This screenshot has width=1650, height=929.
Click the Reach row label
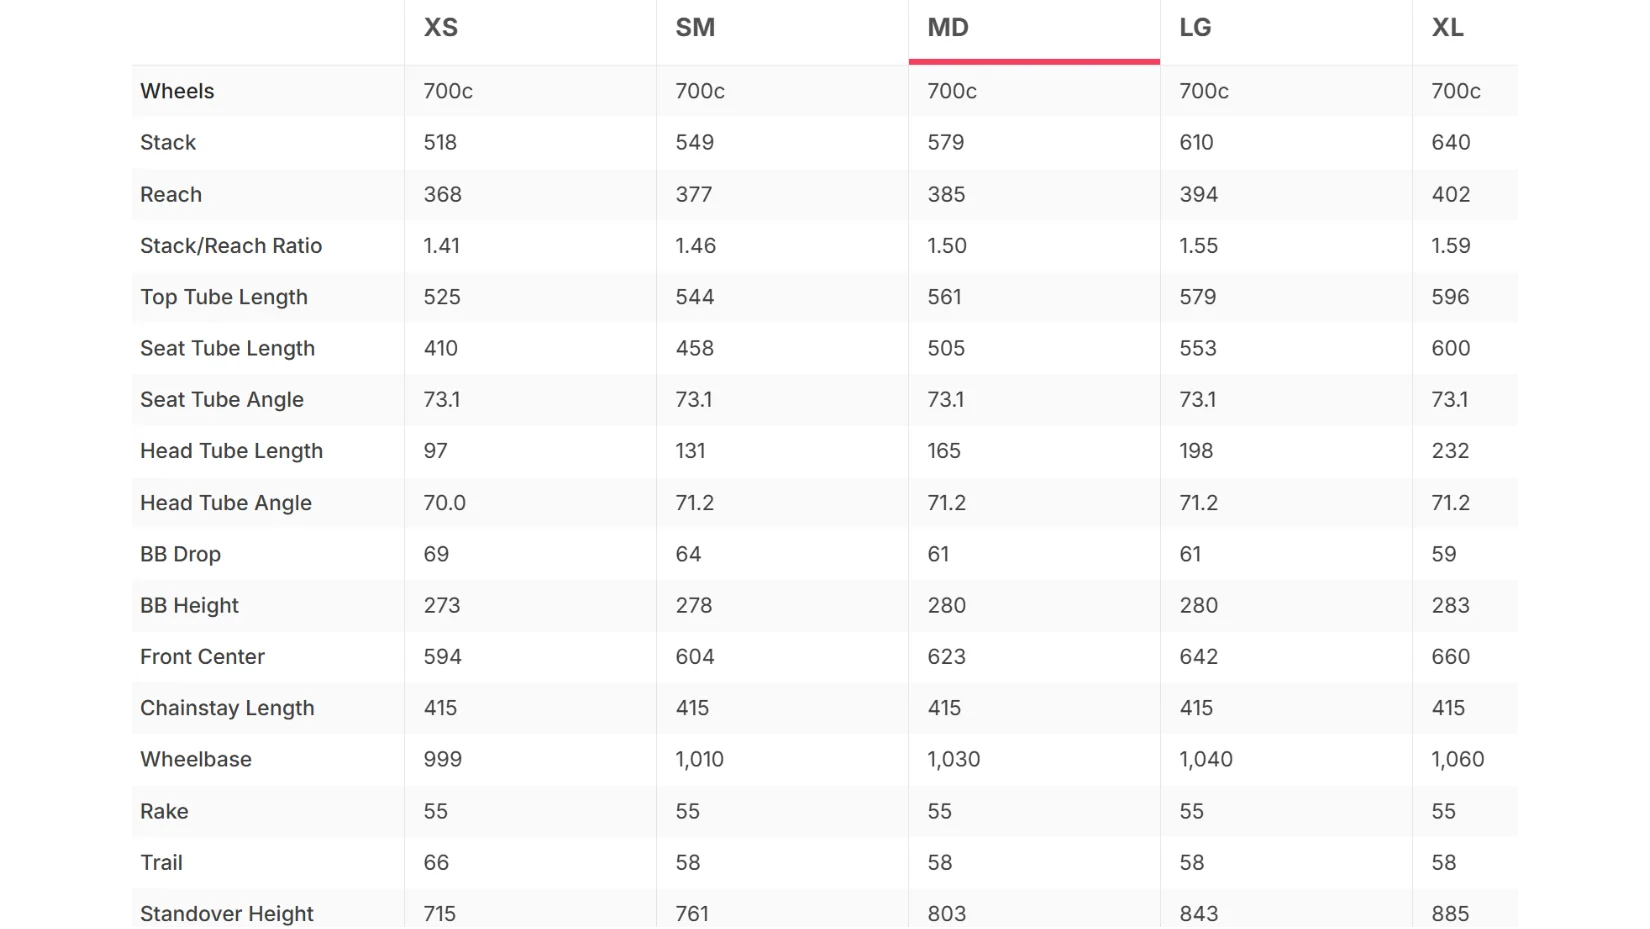pos(171,194)
